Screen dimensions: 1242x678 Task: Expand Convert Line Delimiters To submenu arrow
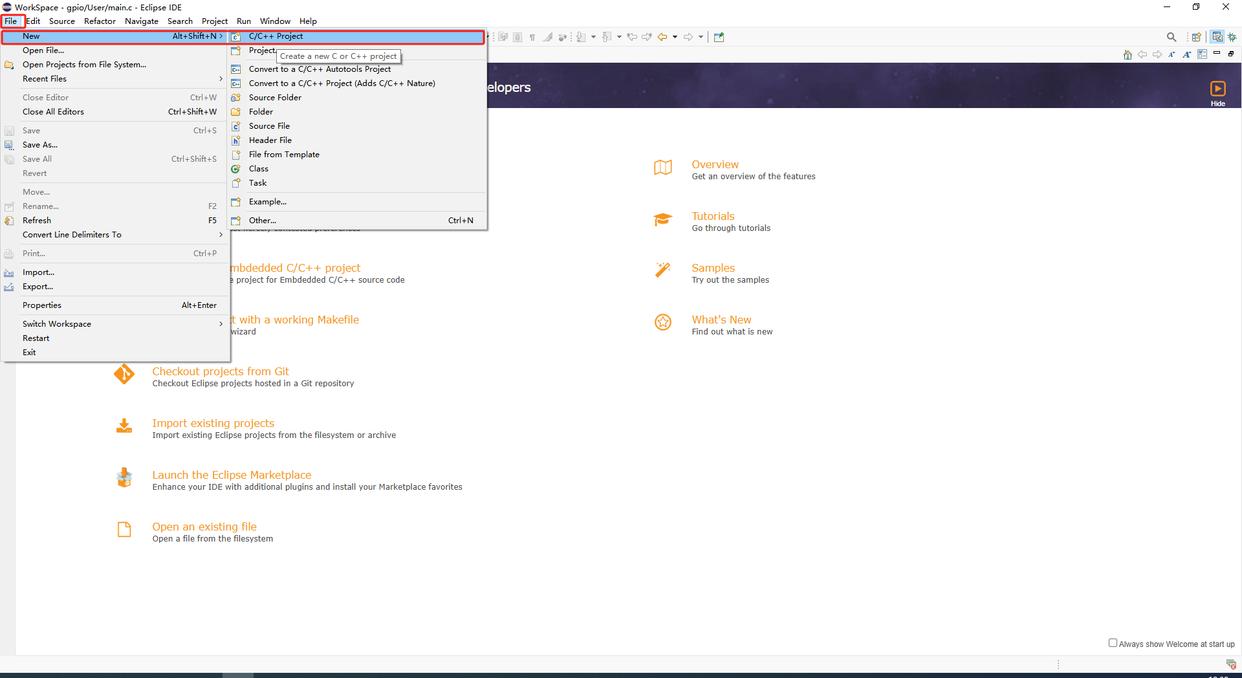pos(221,235)
